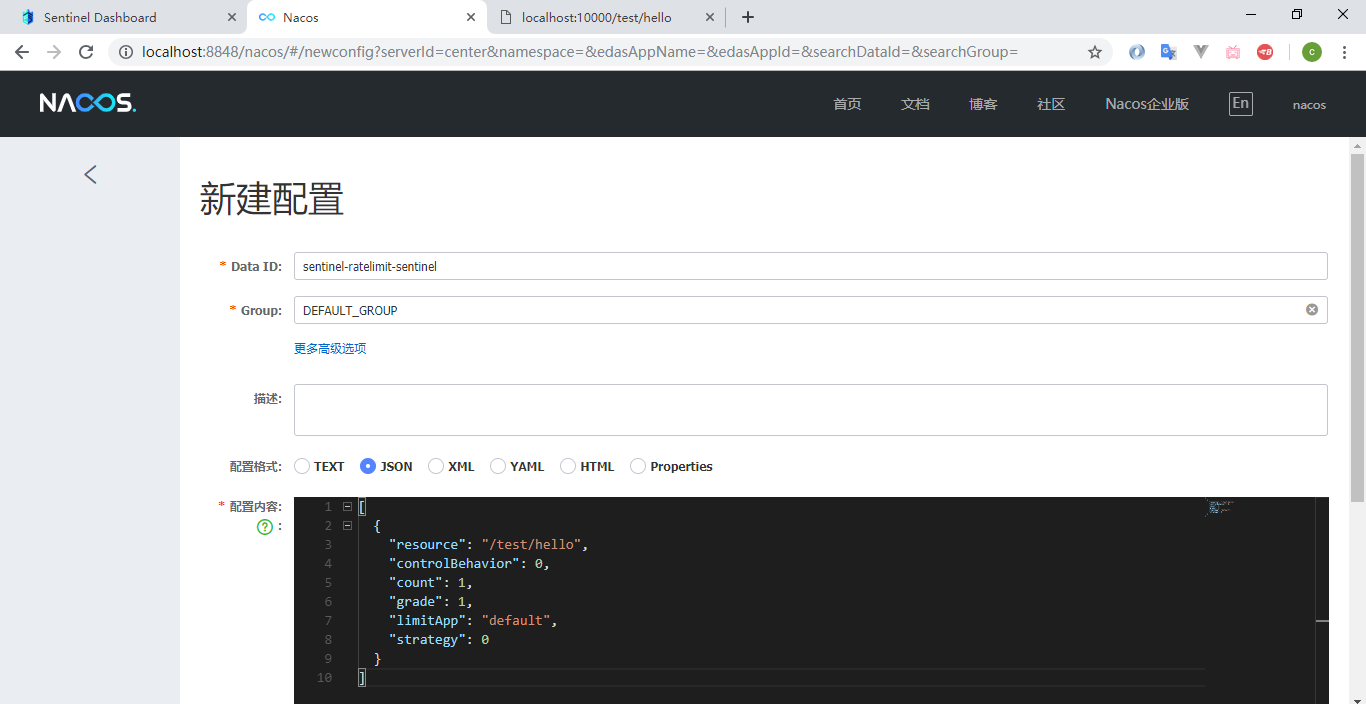View site information icon in address bar

click(x=126, y=52)
